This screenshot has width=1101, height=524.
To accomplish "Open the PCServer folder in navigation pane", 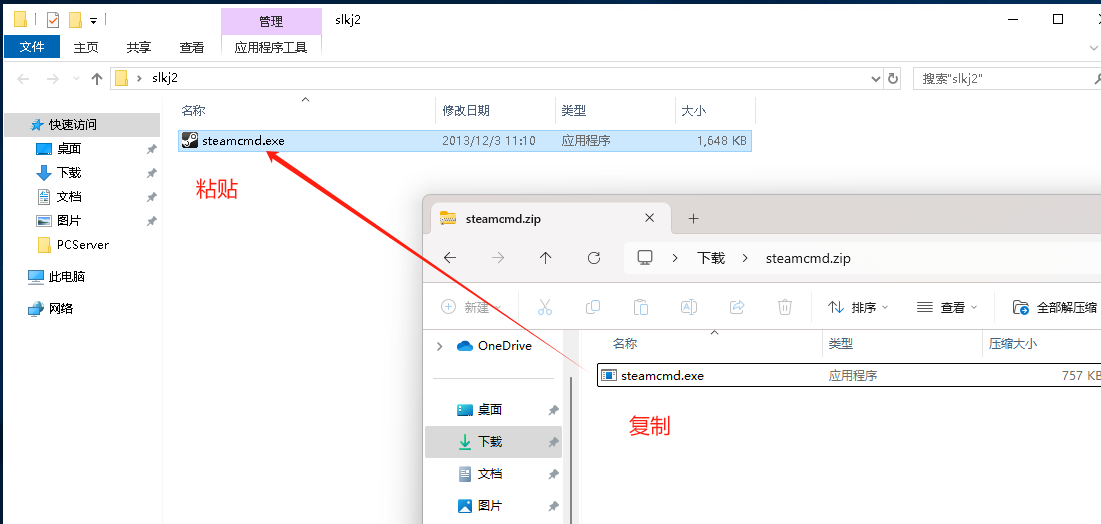I will click(x=83, y=244).
